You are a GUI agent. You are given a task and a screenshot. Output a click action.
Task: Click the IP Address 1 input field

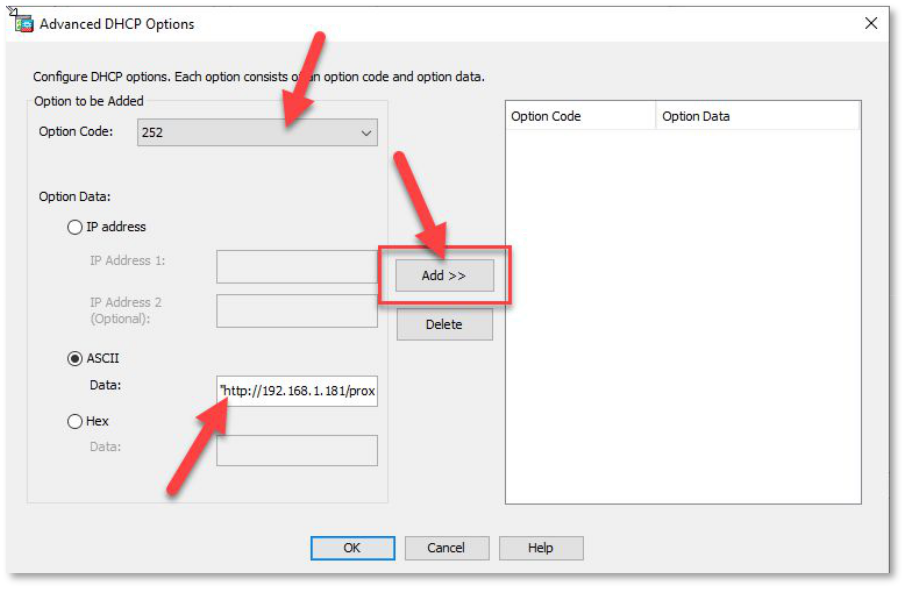296,267
